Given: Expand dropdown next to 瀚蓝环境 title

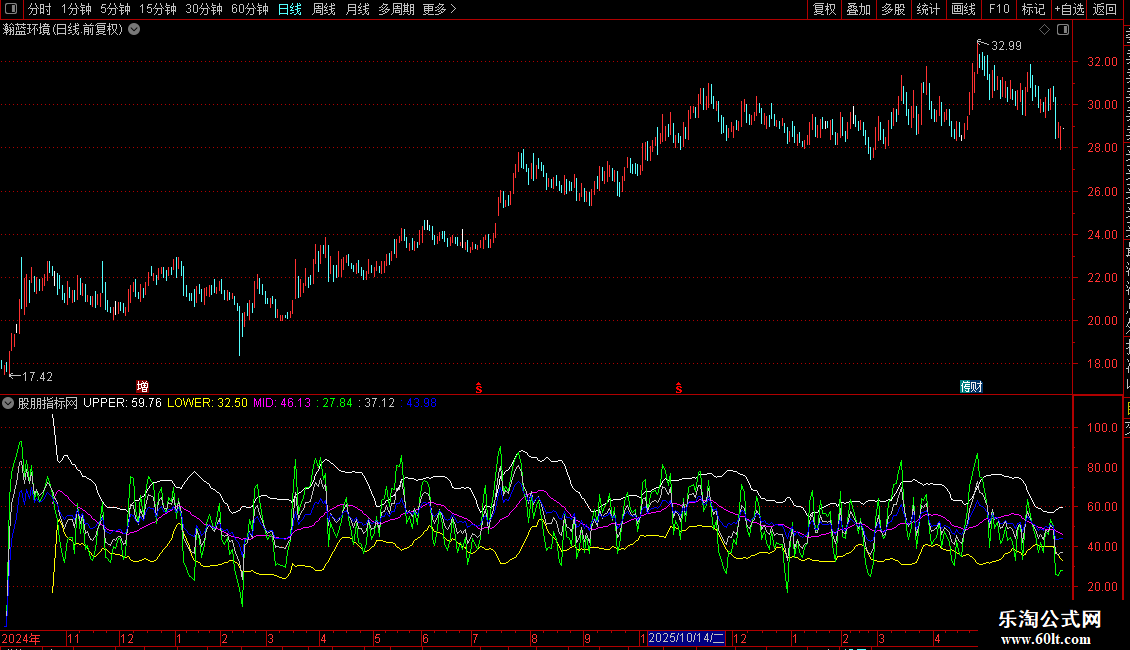Looking at the screenshot, I should [x=134, y=30].
